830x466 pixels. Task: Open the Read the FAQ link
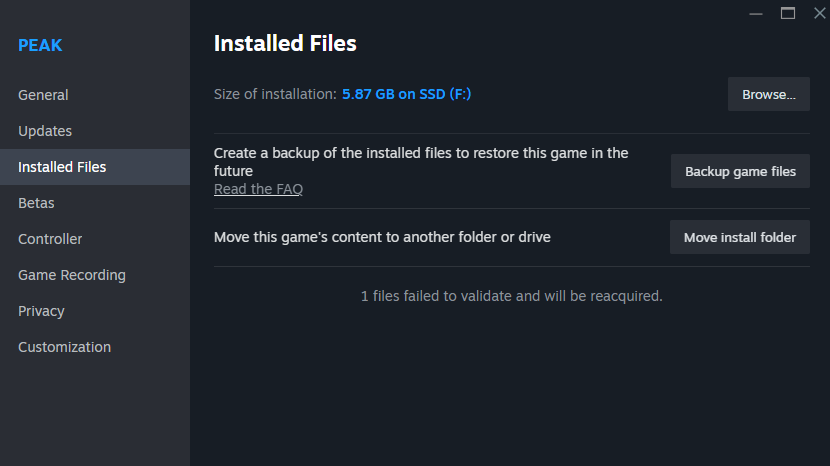[x=258, y=189]
